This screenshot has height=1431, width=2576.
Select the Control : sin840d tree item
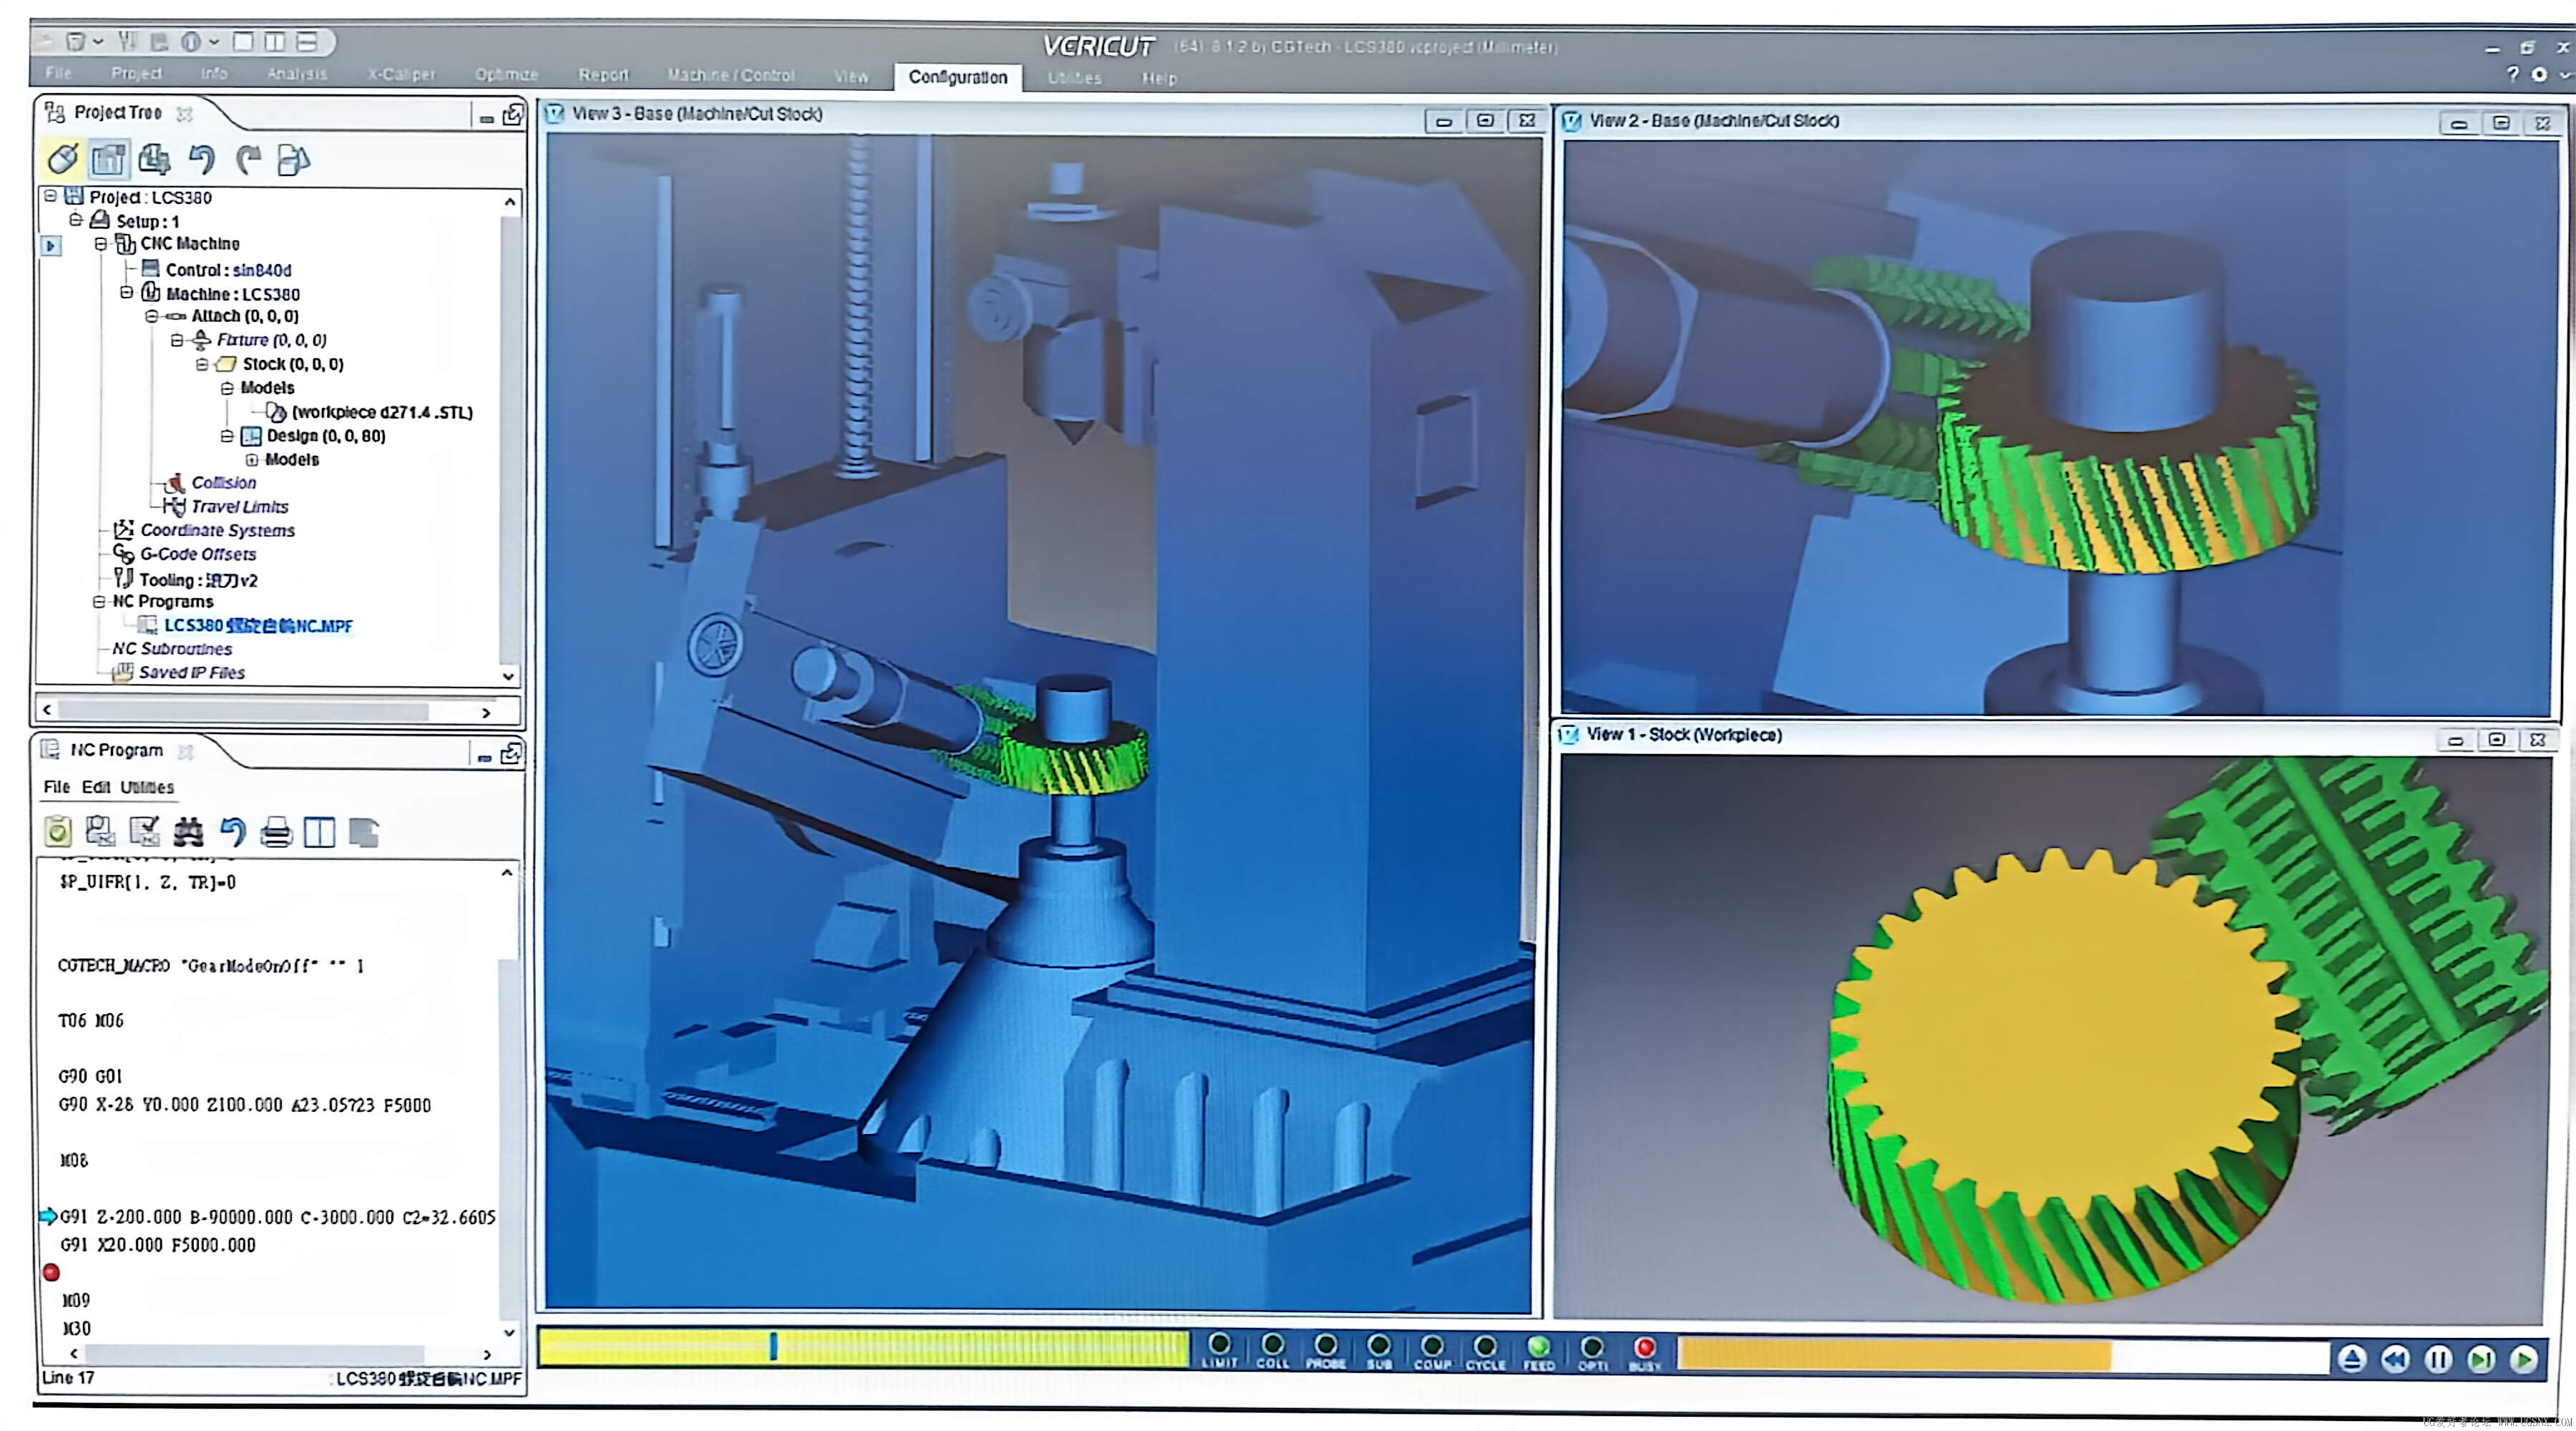(x=228, y=270)
